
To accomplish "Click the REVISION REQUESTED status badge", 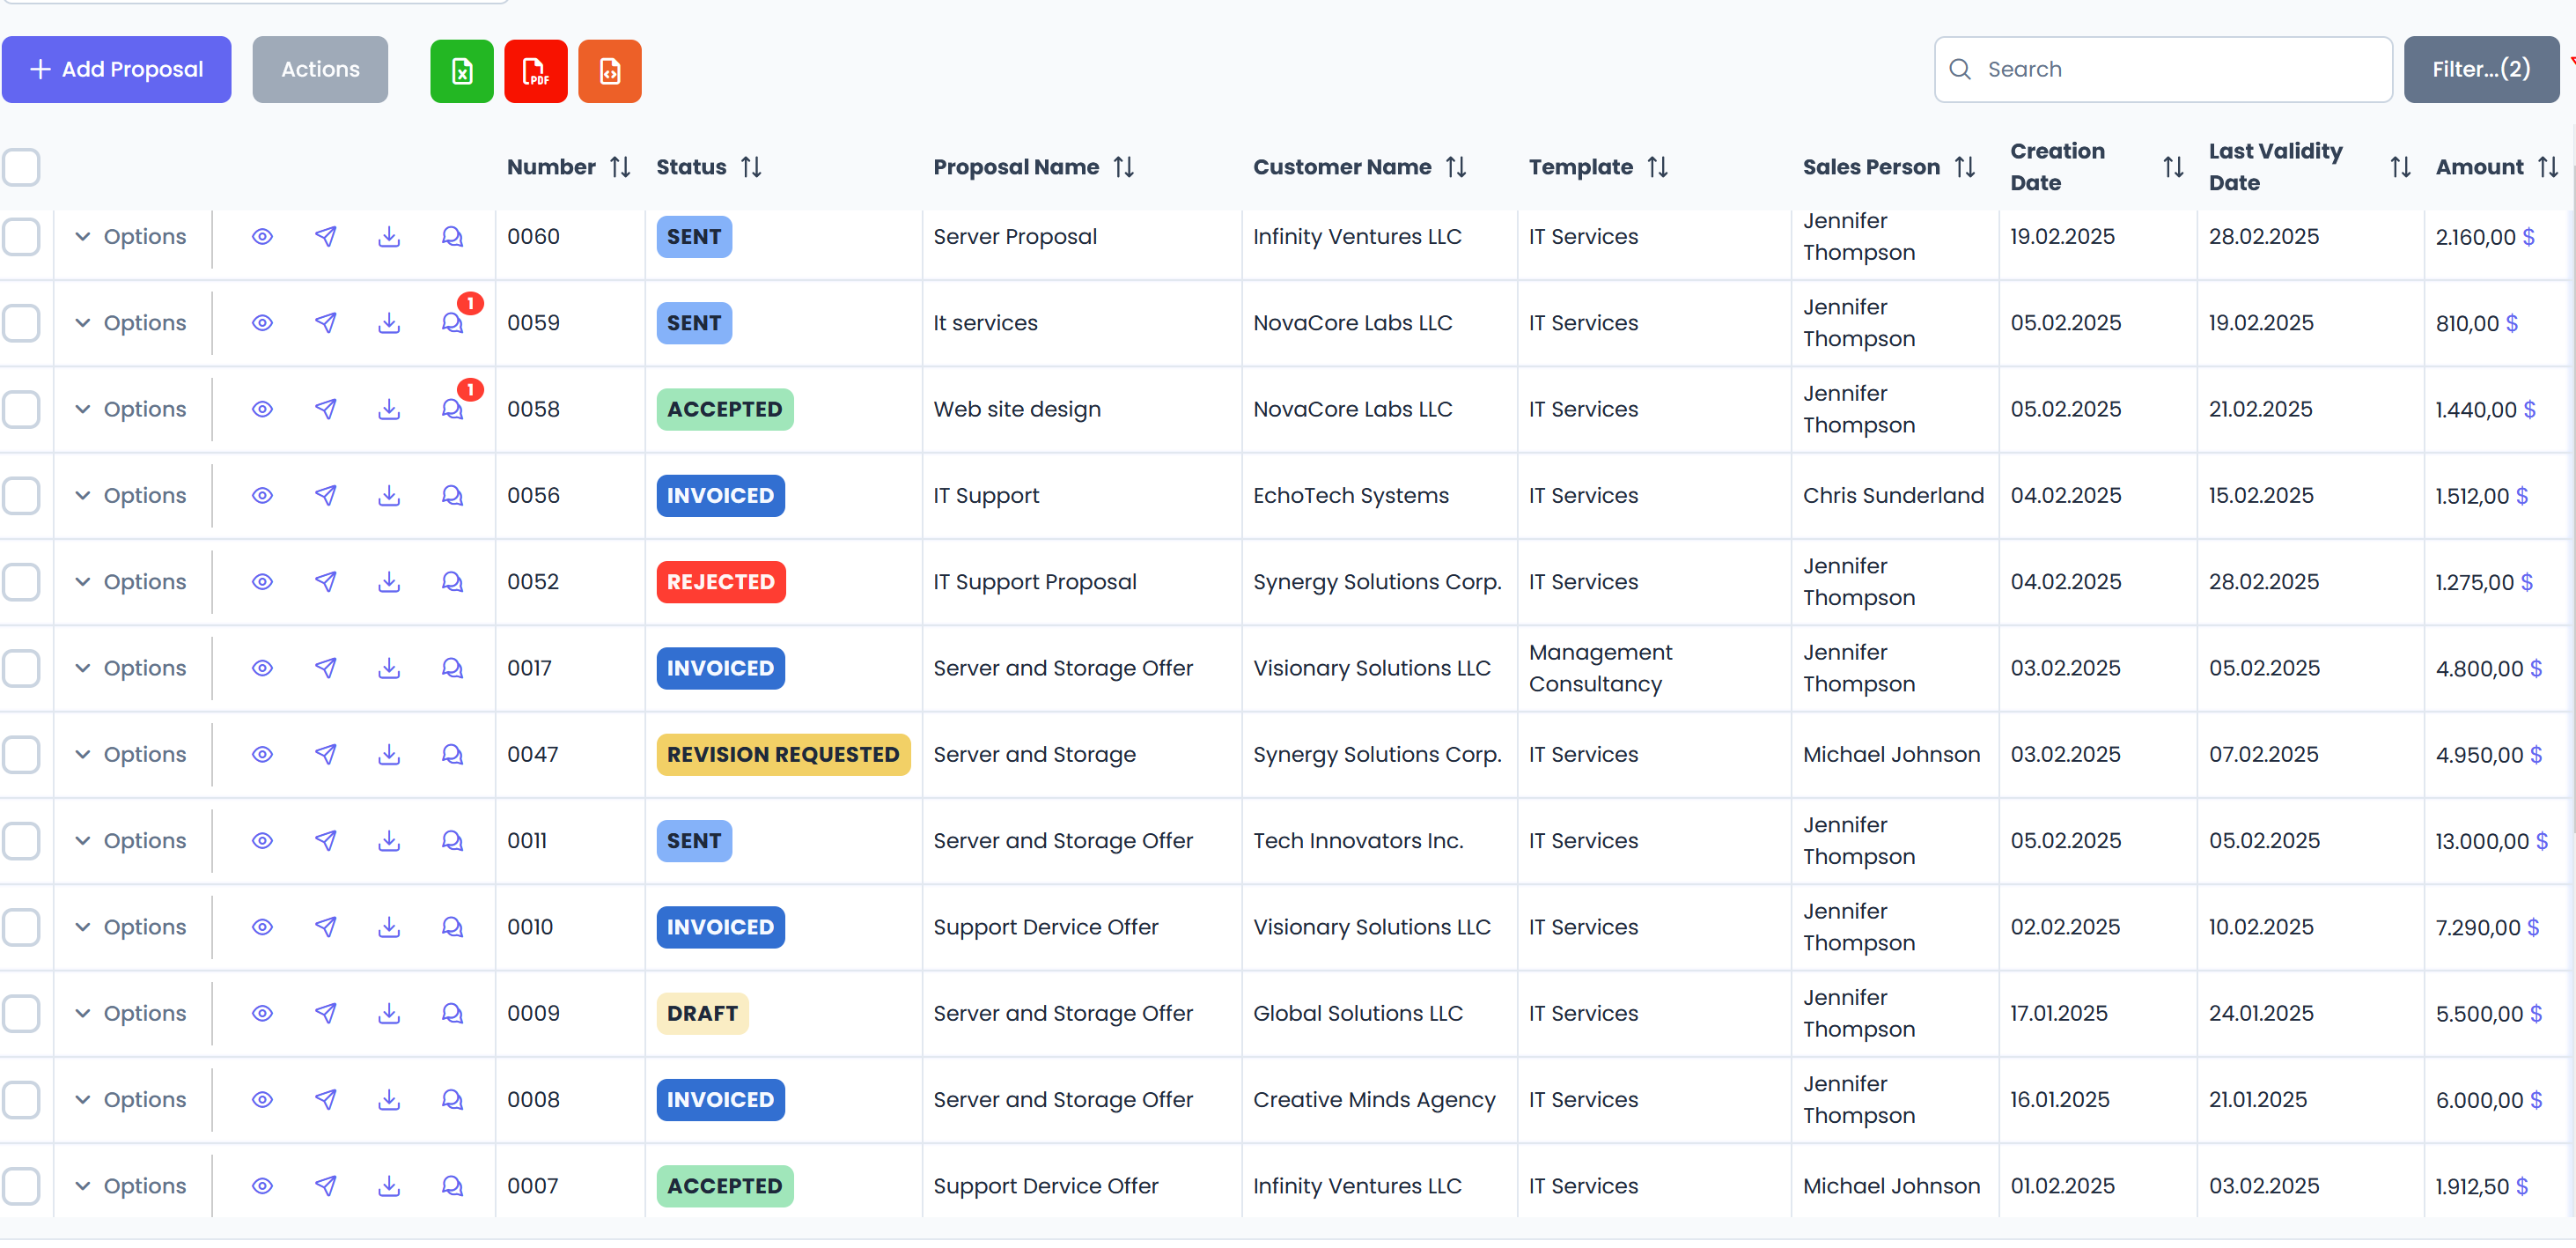I will [x=783, y=755].
